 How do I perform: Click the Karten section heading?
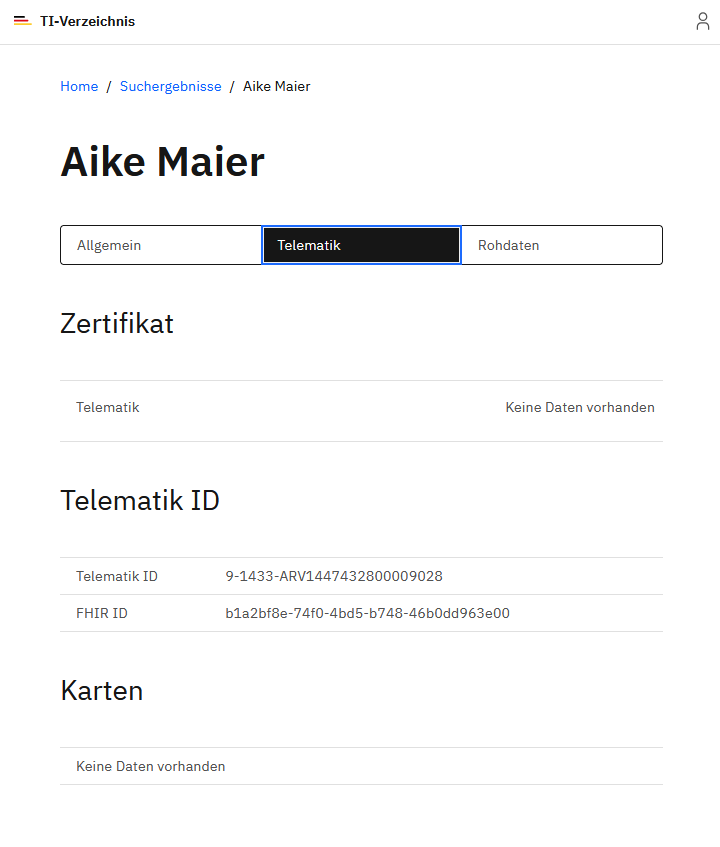pyautogui.click(x=102, y=691)
